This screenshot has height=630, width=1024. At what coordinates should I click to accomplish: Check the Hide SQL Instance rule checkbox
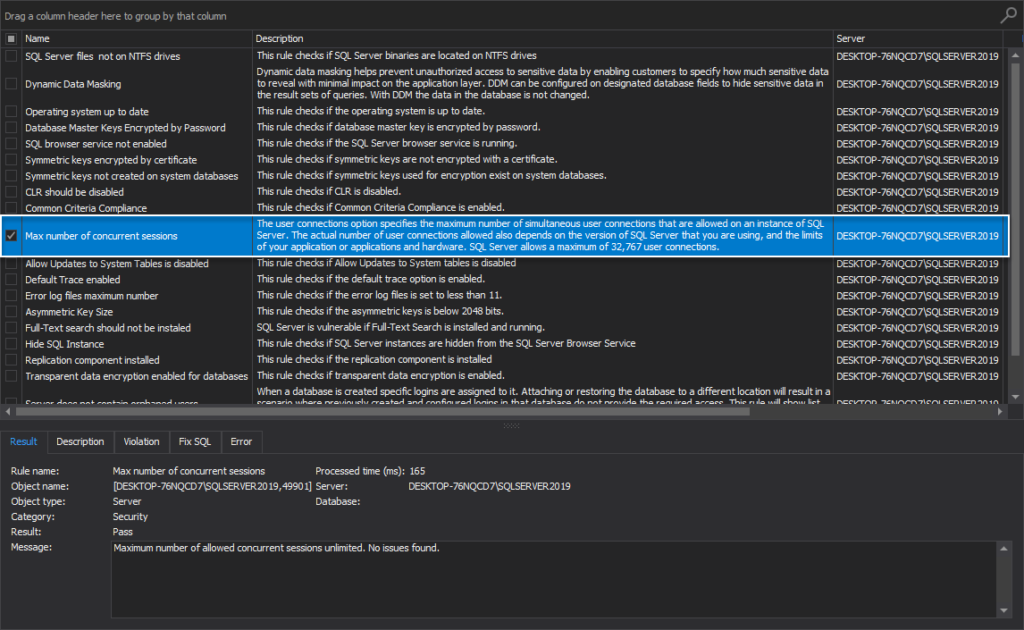[9, 343]
